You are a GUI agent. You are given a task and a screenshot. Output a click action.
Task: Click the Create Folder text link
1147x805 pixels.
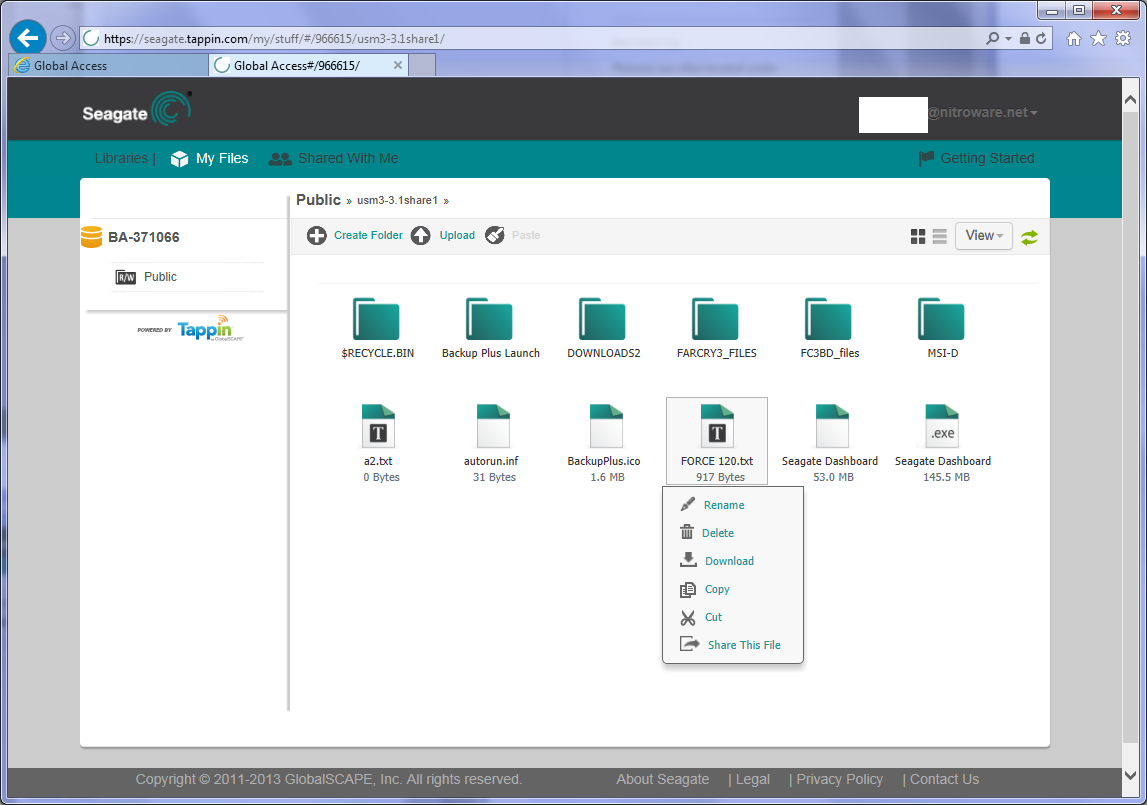click(x=368, y=236)
